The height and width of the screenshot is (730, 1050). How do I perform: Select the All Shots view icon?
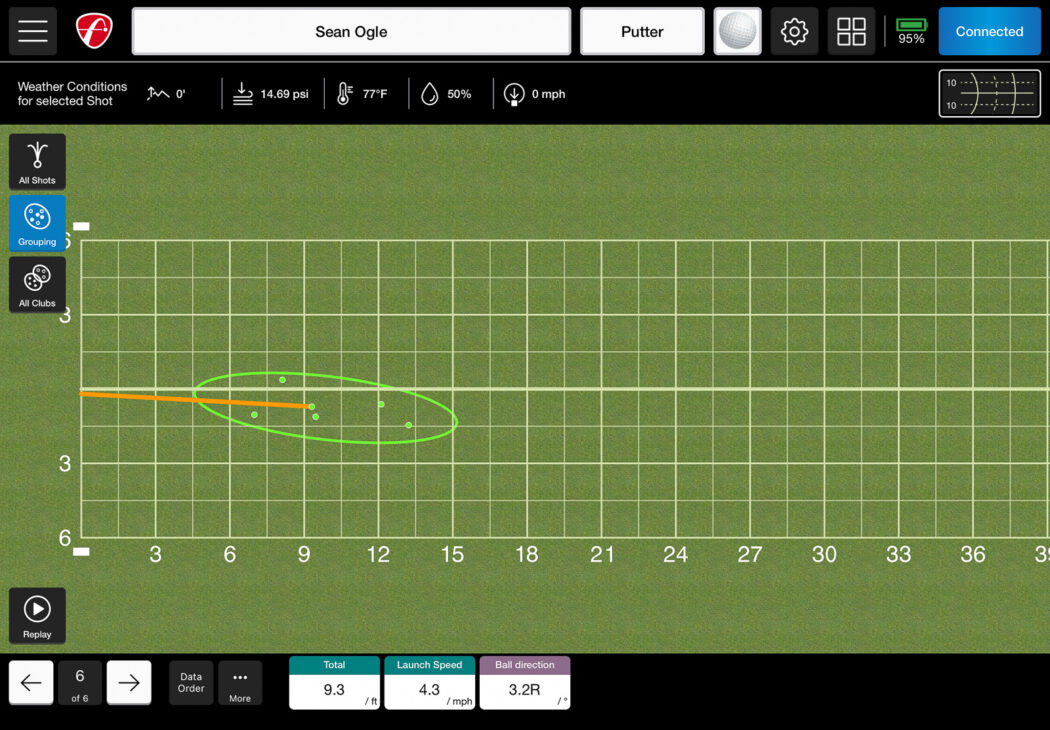coord(37,161)
